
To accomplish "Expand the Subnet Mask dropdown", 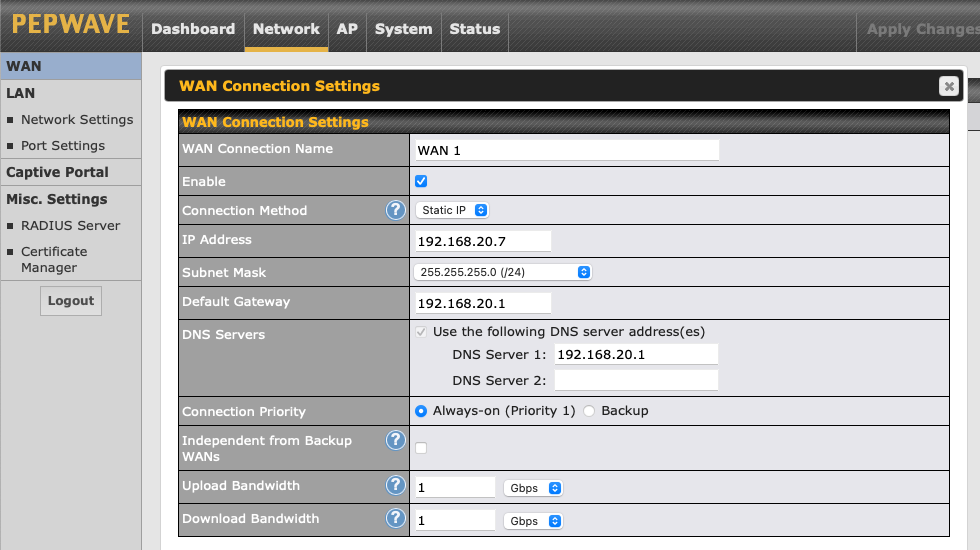I will tap(503, 272).
